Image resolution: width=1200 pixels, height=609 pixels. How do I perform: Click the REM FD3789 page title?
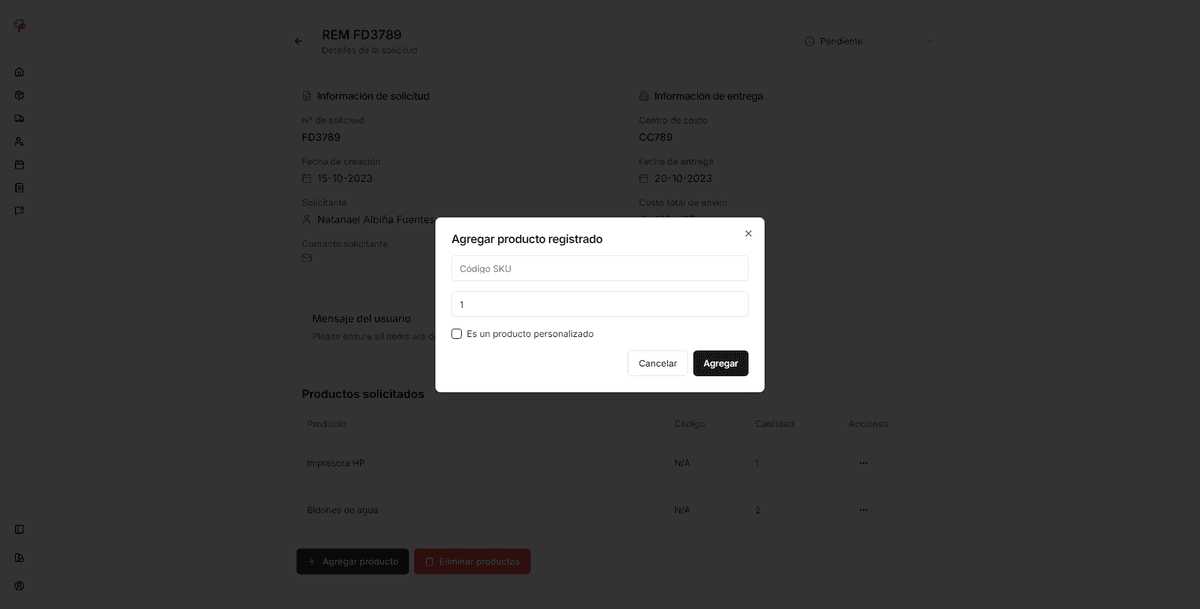362,34
